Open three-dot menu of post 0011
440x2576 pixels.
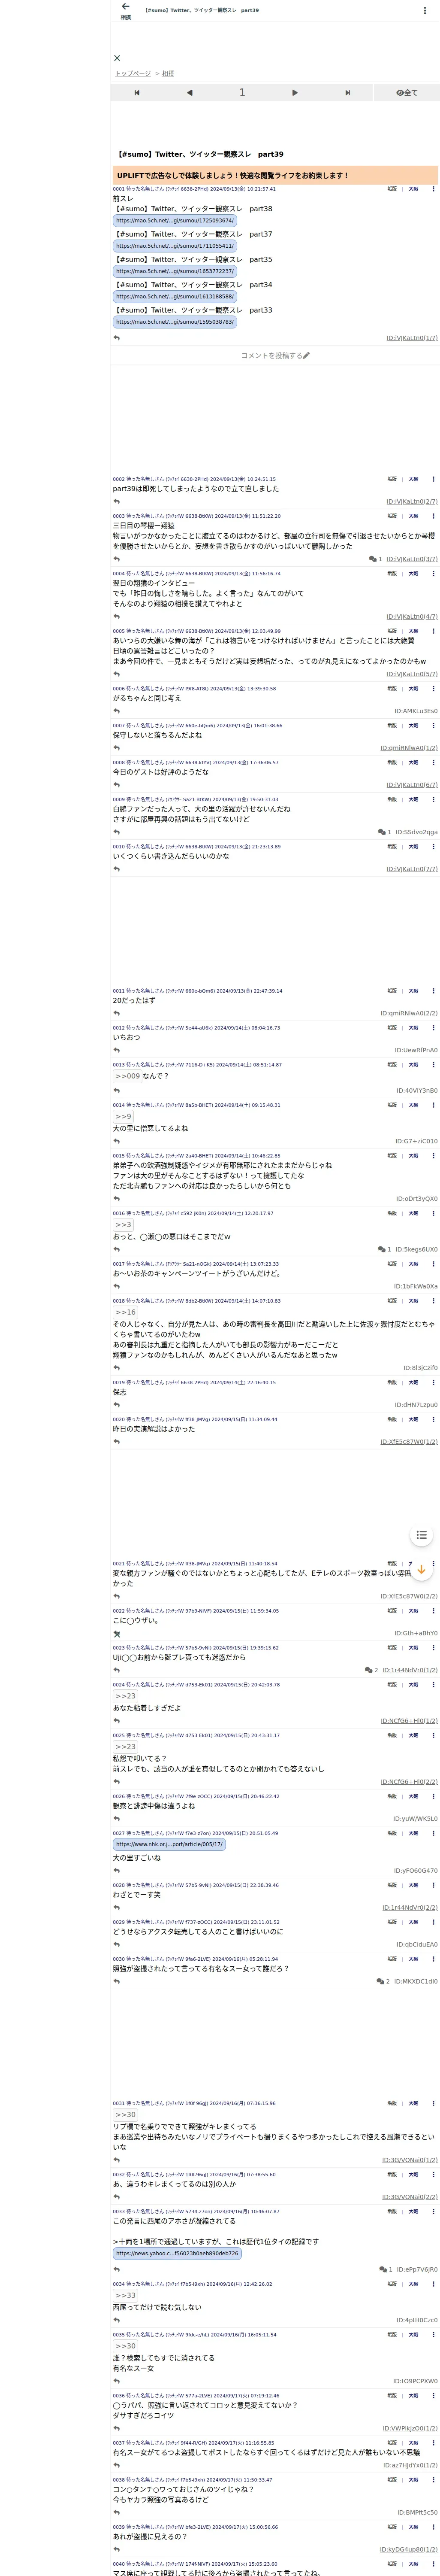point(433,991)
